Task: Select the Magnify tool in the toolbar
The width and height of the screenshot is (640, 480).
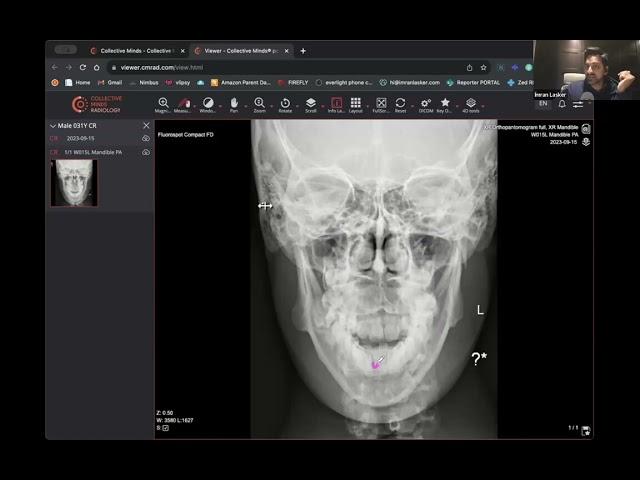Action: pos(163,103)
